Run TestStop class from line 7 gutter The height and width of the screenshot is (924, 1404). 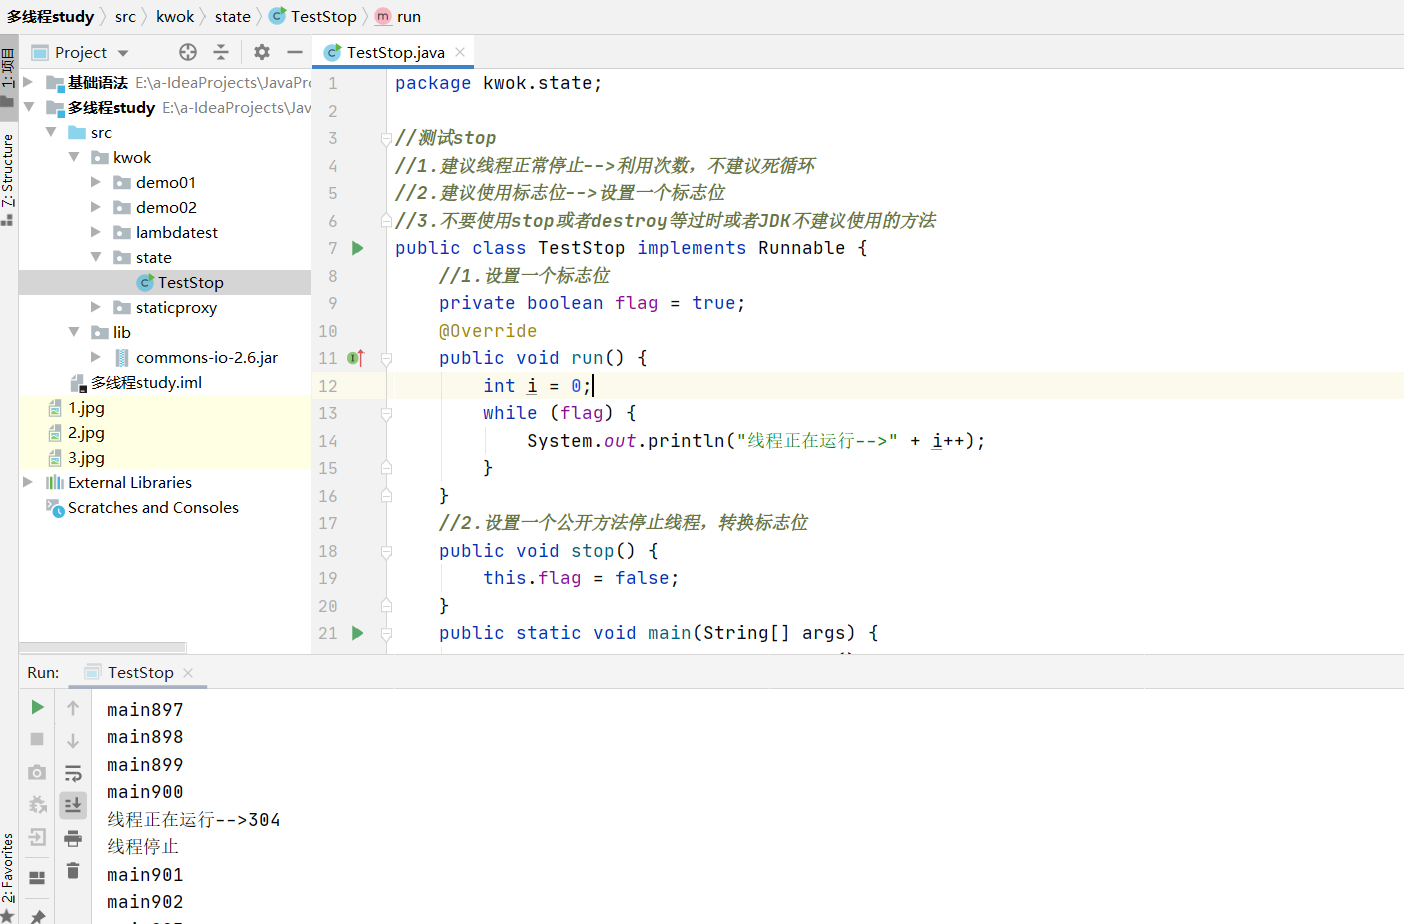[358, 248]
